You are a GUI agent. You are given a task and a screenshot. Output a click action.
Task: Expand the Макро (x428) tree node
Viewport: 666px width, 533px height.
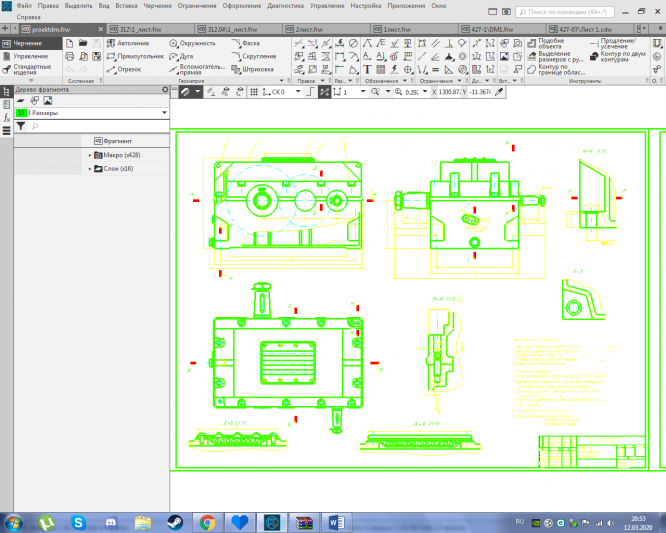[x=90, y=155]
